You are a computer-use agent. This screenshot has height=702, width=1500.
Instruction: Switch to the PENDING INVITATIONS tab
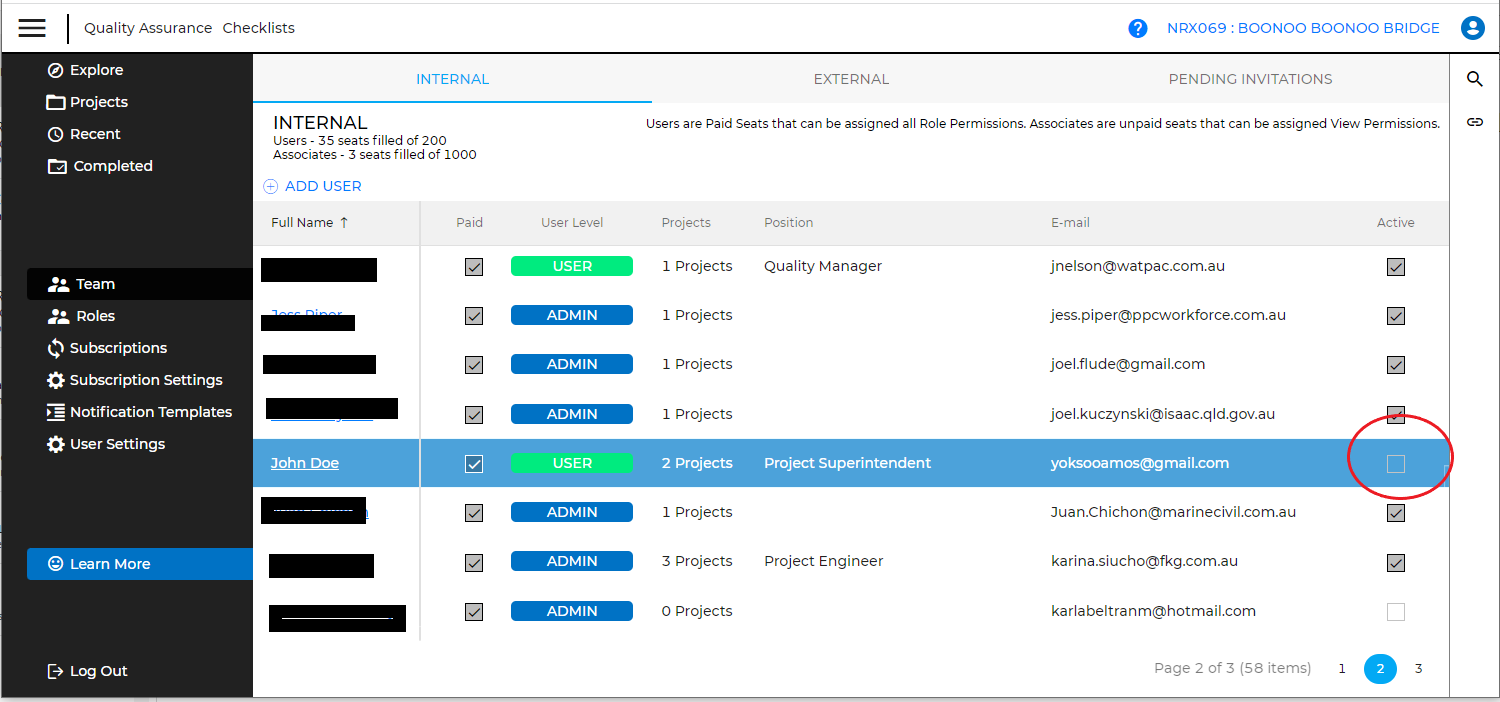1250,79
